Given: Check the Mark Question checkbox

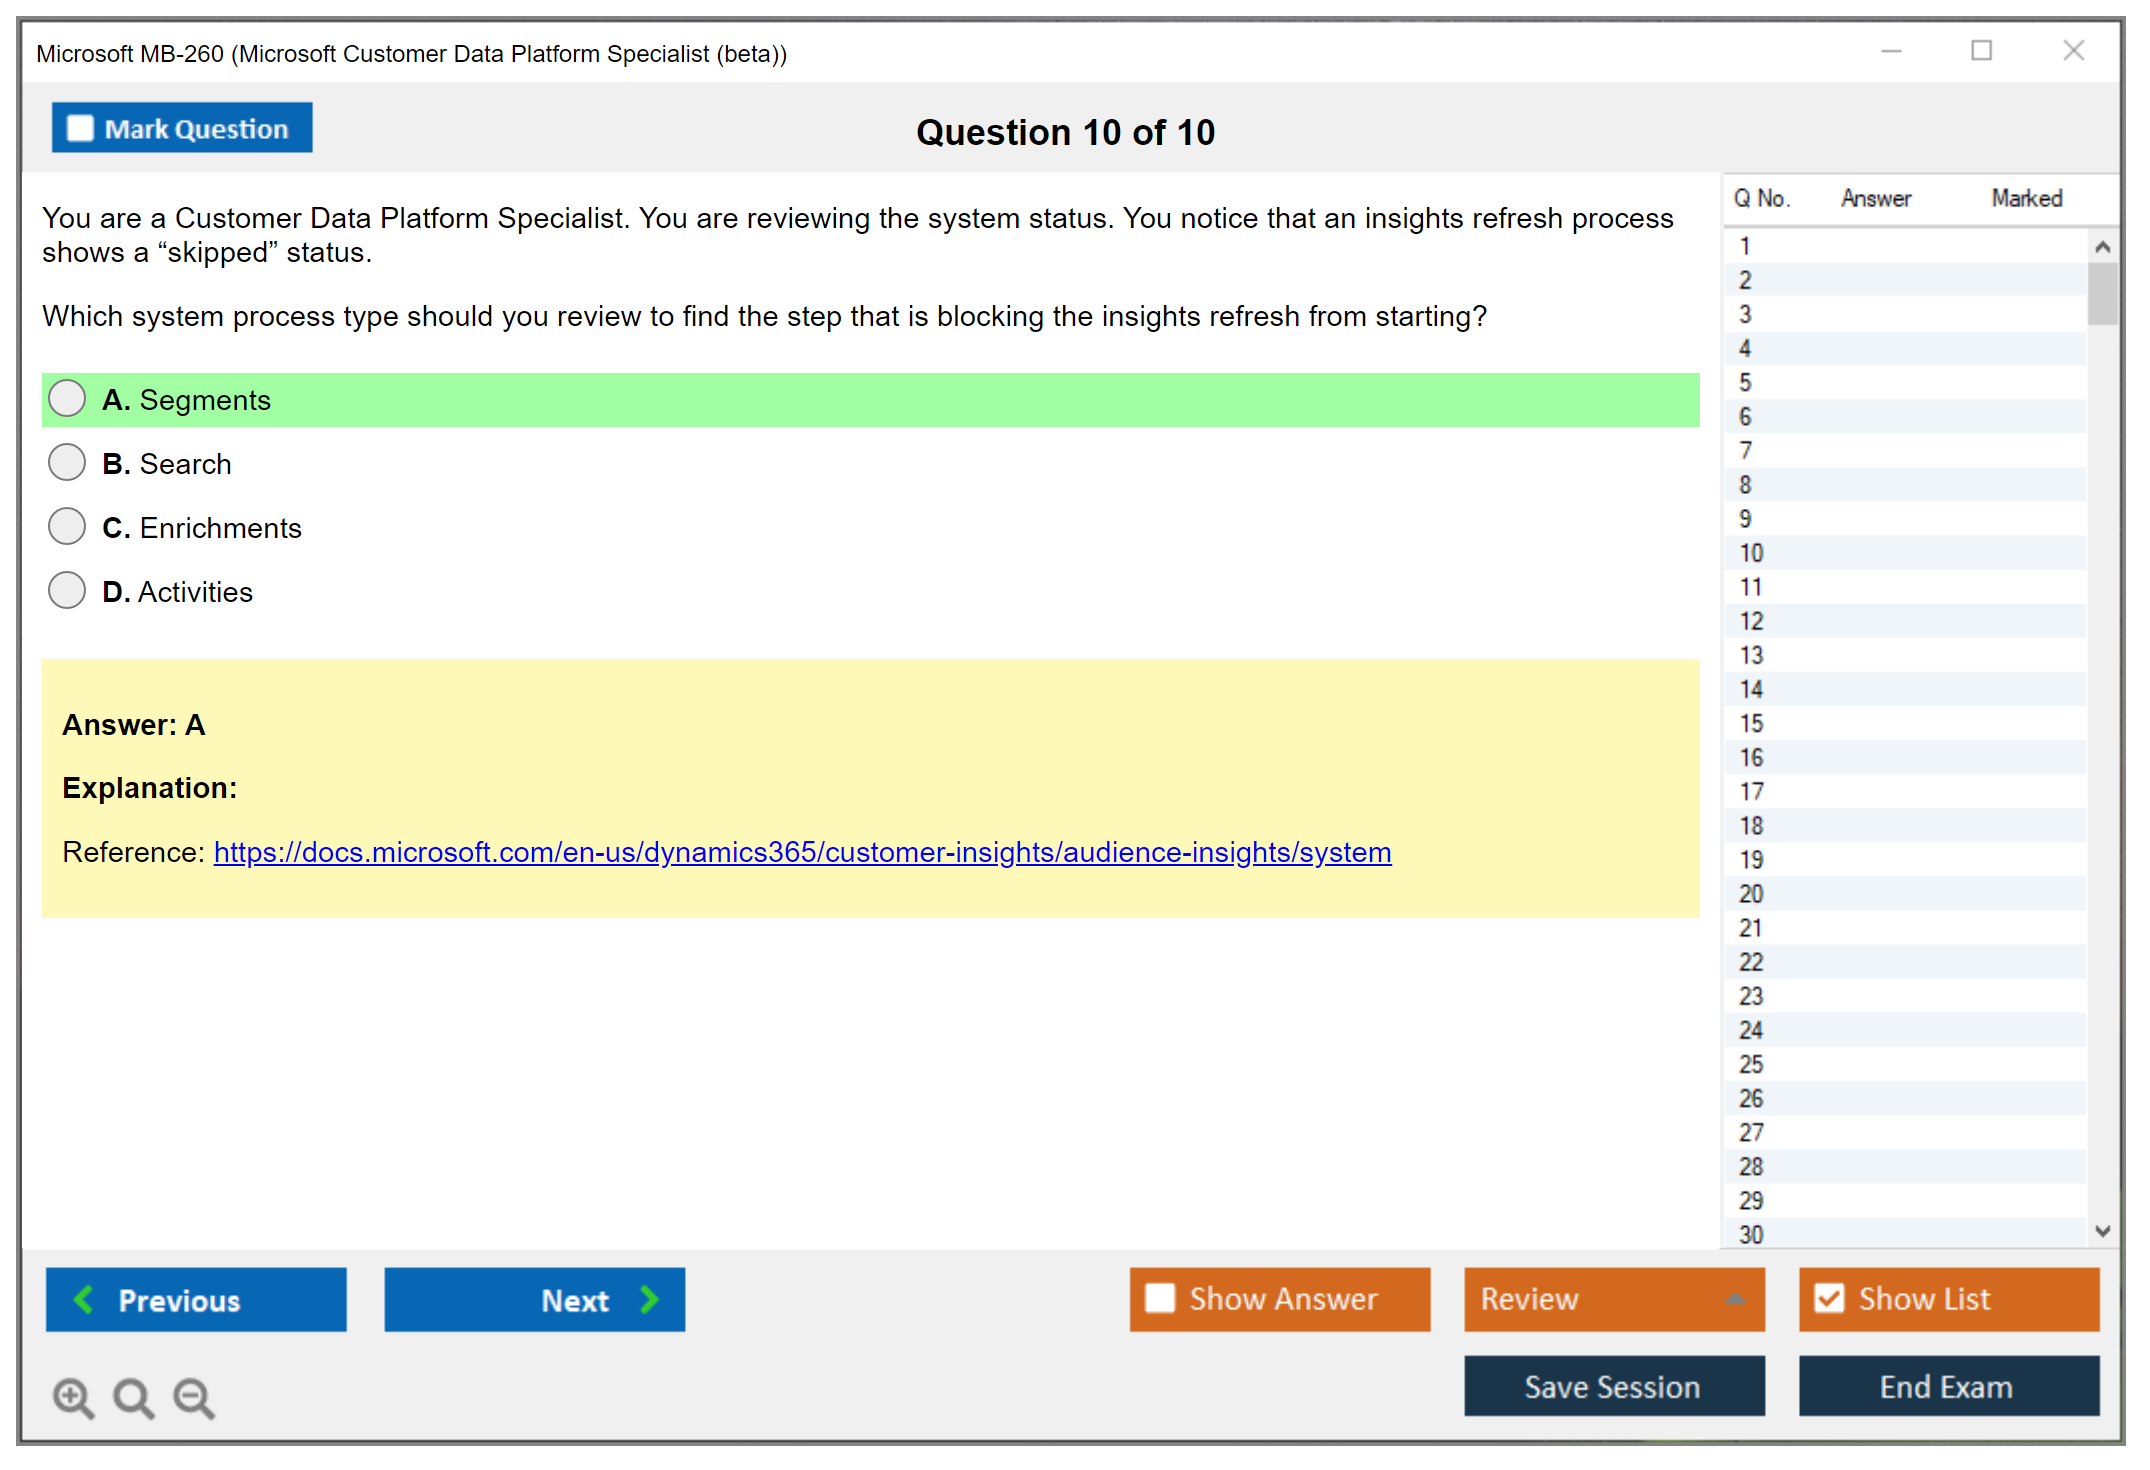Looking at the screenshot, I should click(80, 129).
